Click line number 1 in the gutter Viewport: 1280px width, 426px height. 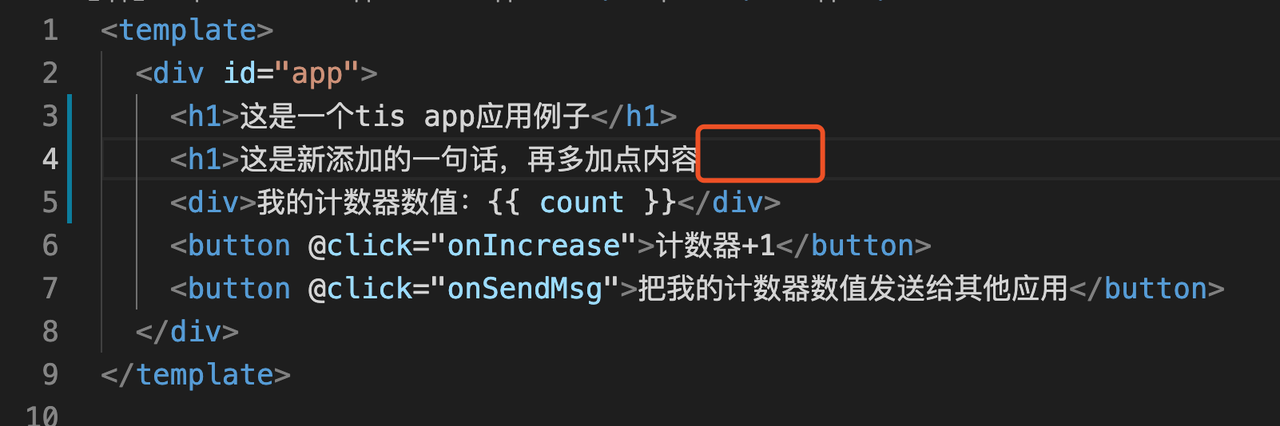point(49,30)
